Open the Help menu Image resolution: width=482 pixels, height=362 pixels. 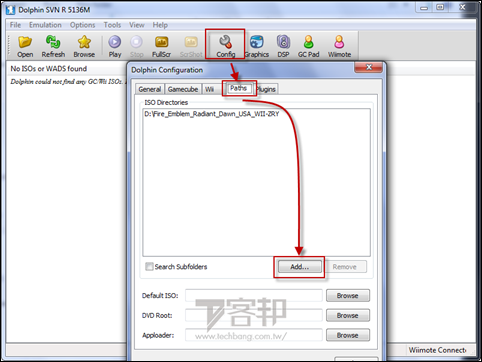[x=160, y=25]
